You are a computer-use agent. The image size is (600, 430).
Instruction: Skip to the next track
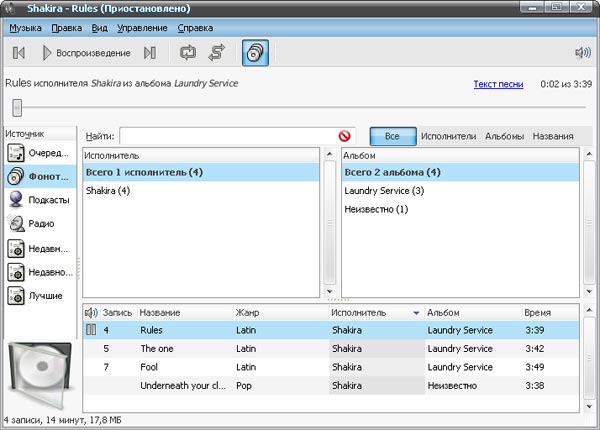coord(150,52)
